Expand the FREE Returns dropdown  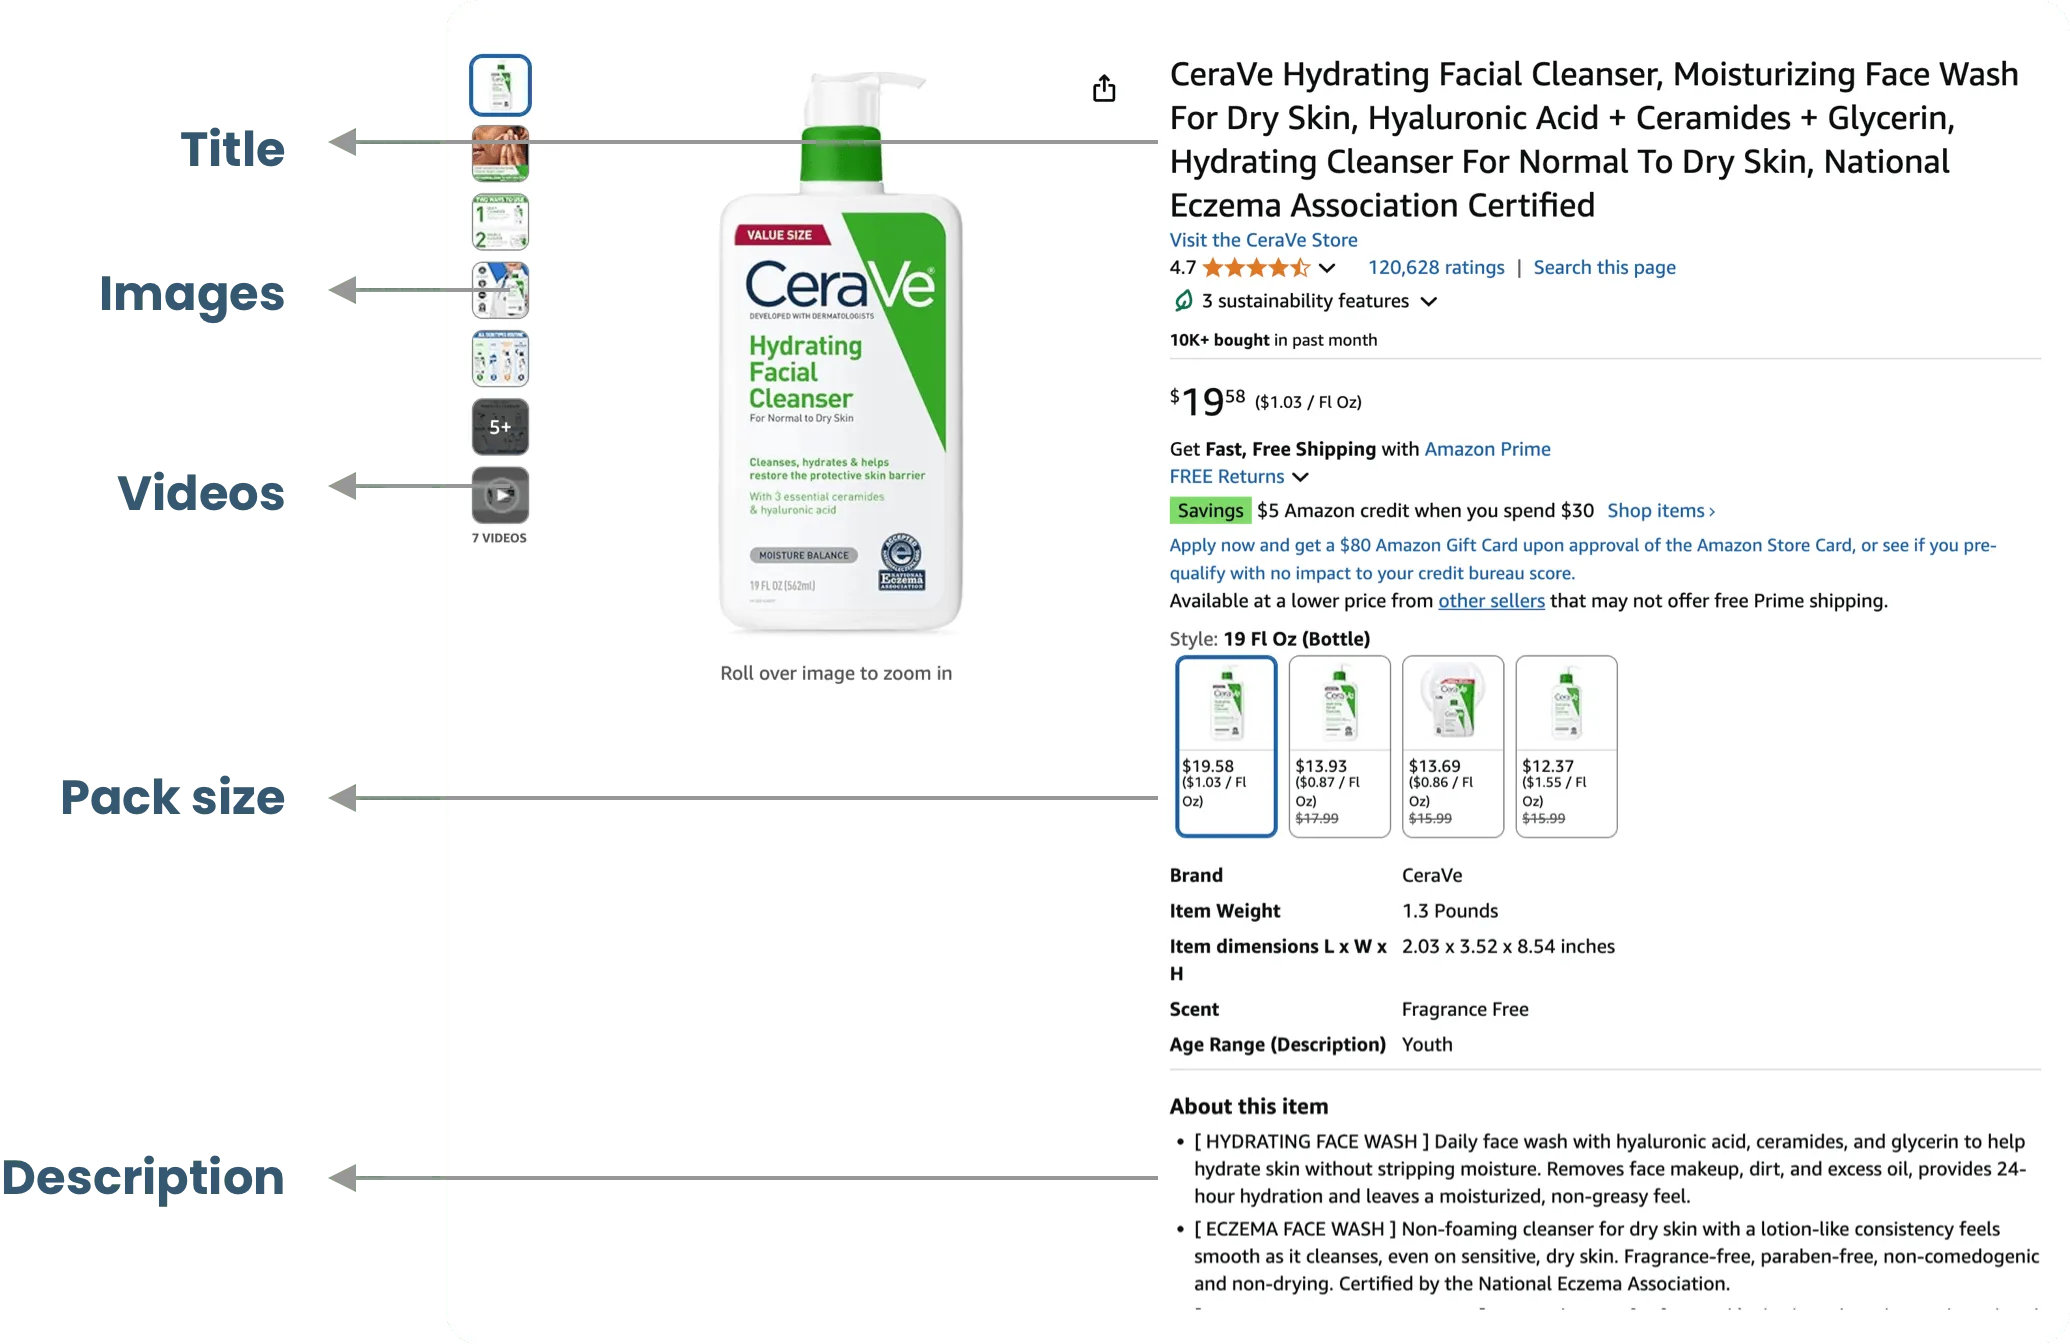[x=1300, y=477]
